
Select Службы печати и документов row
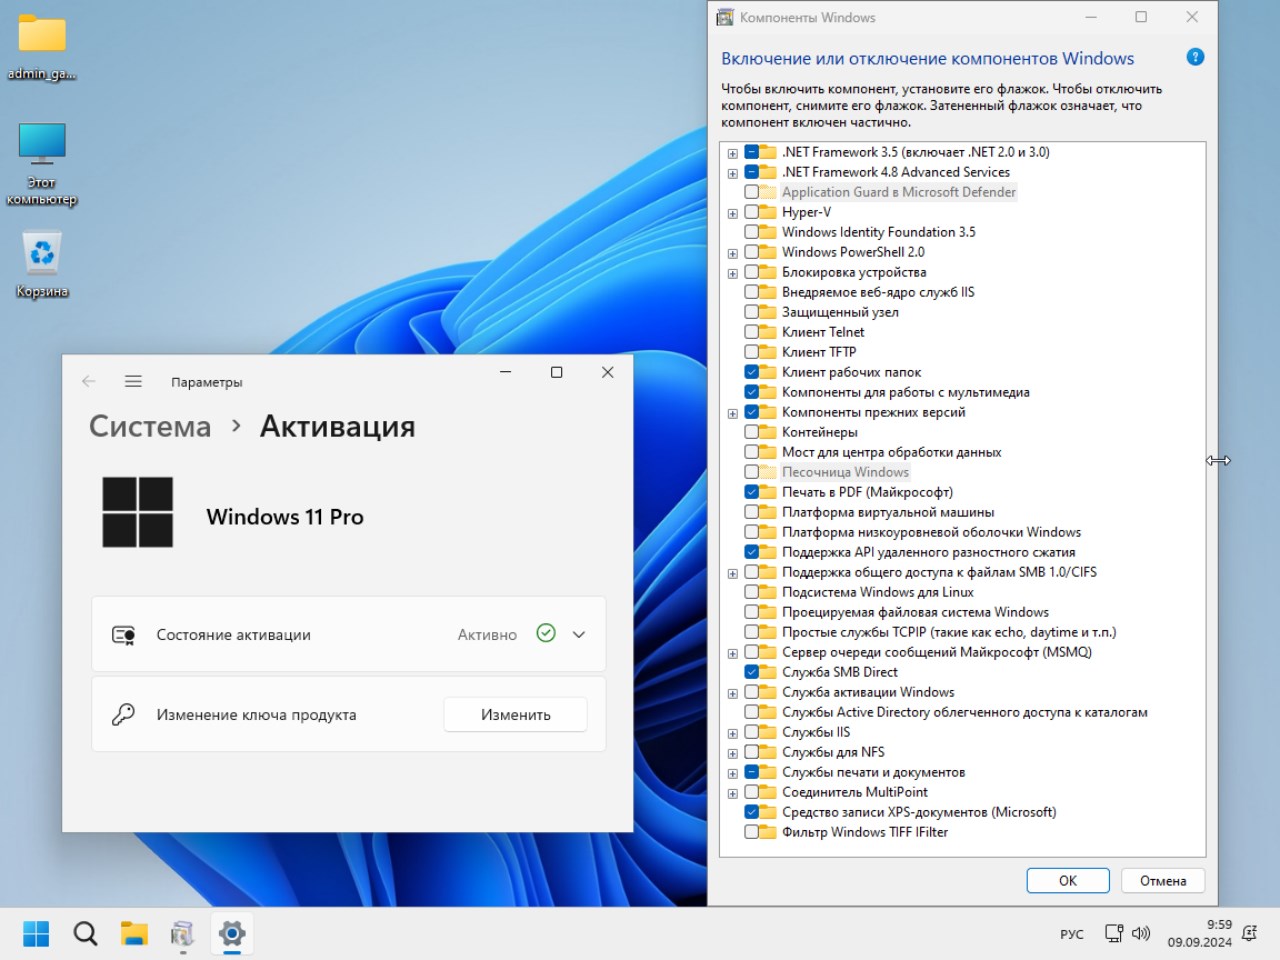[x=873, y=772]
